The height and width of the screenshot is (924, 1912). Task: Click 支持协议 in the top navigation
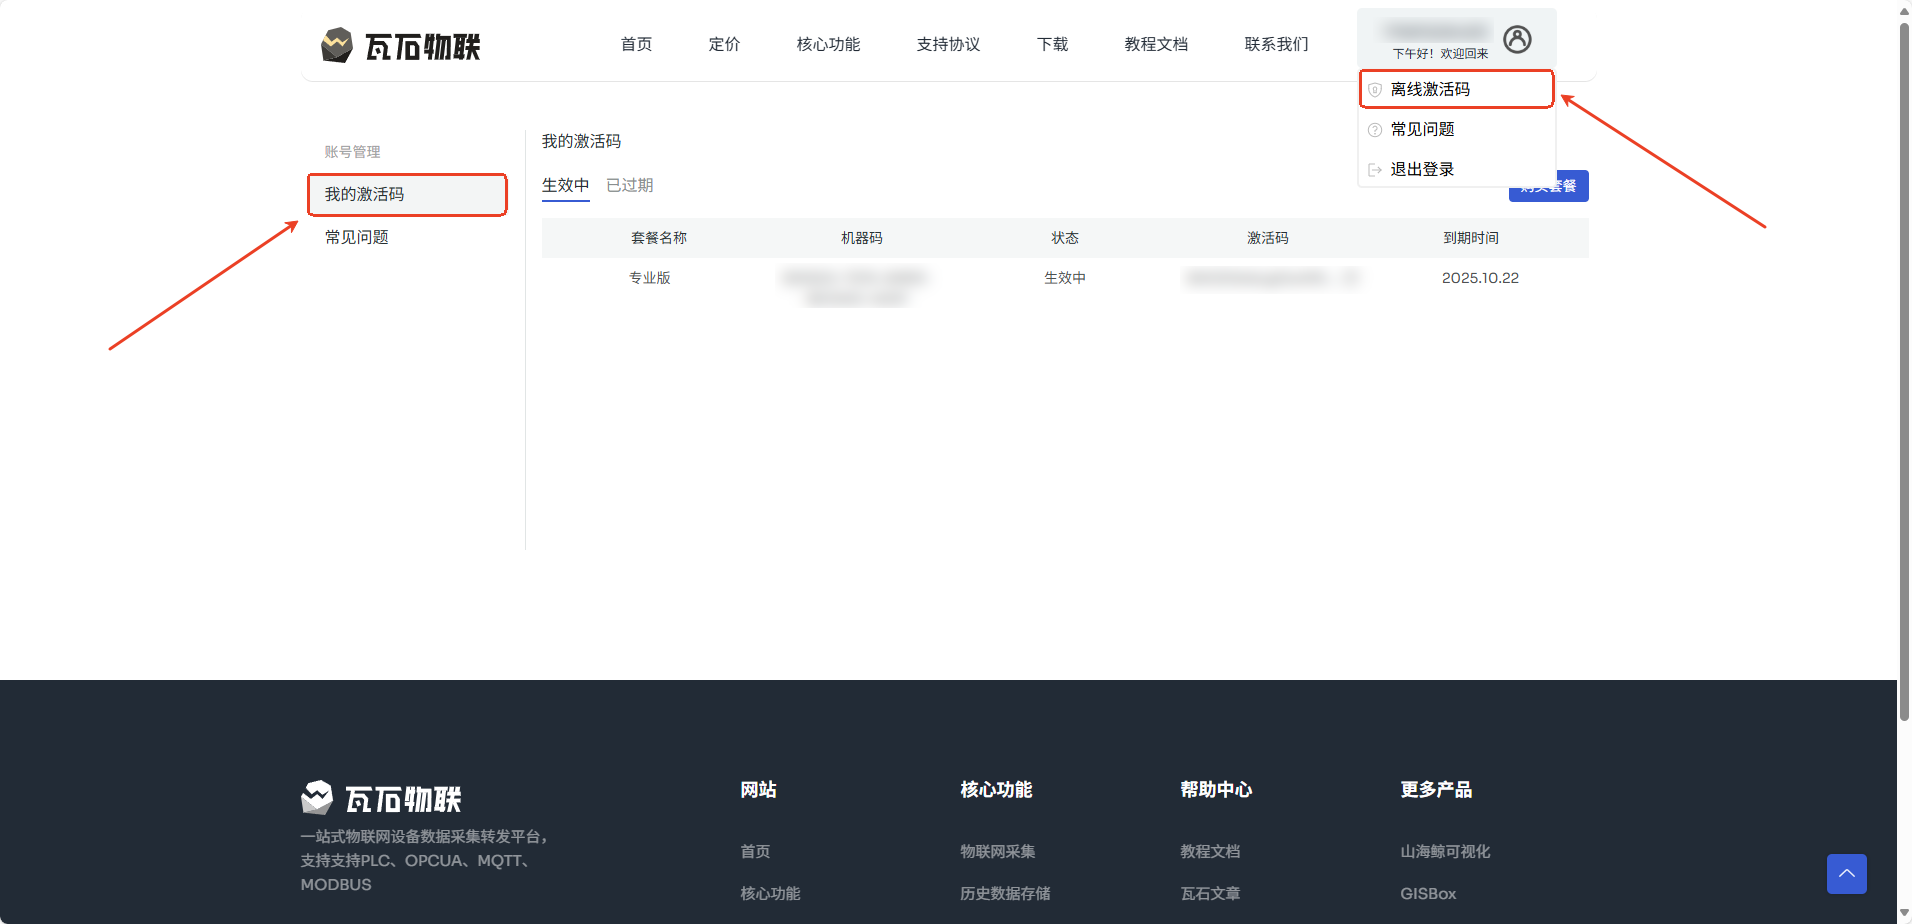(x=948, y=45)
